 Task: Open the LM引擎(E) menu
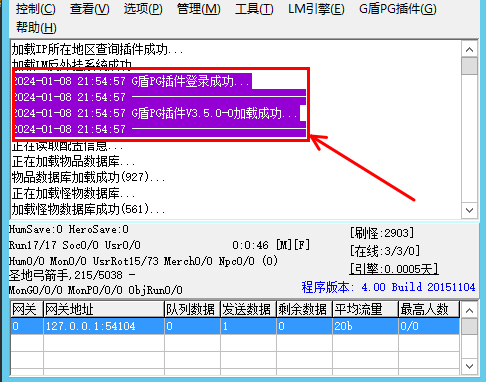pyautogui.click(x=316, y=9)
